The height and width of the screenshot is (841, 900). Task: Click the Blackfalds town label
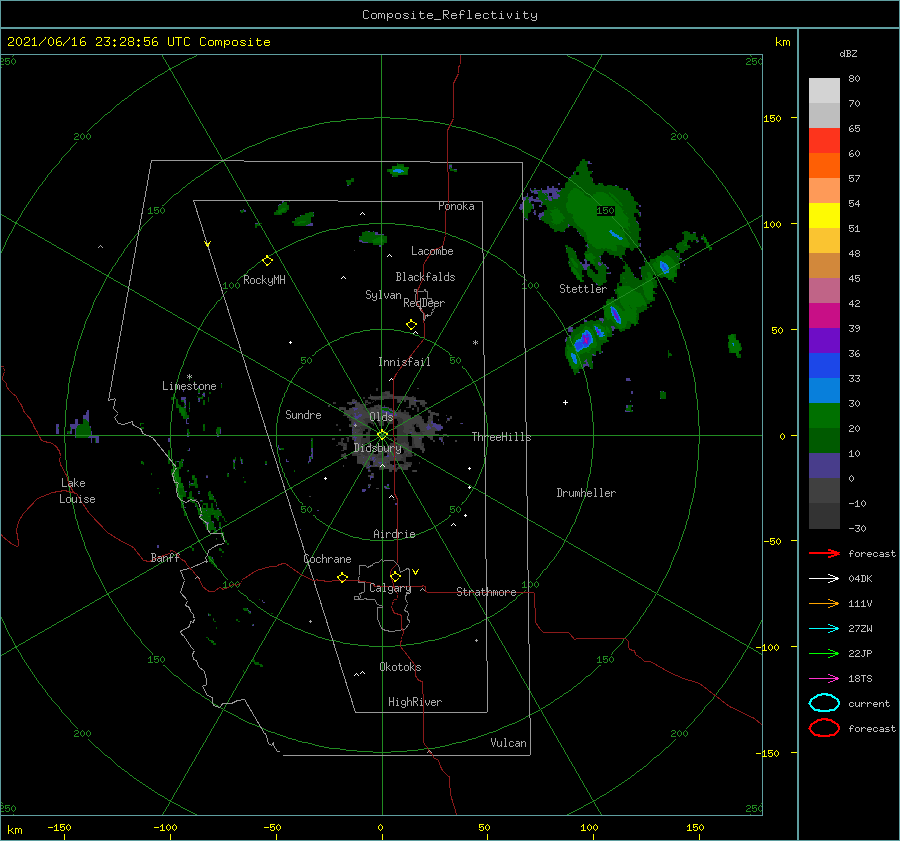(x=425, y=277)
